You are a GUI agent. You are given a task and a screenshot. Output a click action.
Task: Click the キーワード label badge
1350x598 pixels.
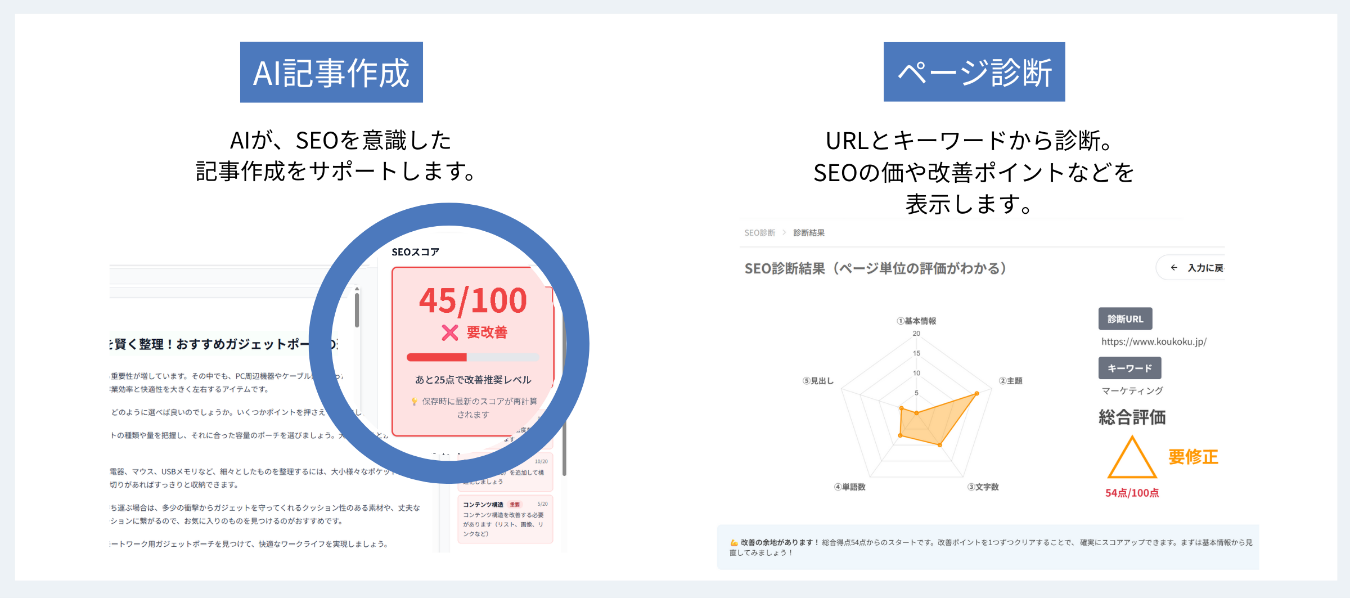[1130, 368]
